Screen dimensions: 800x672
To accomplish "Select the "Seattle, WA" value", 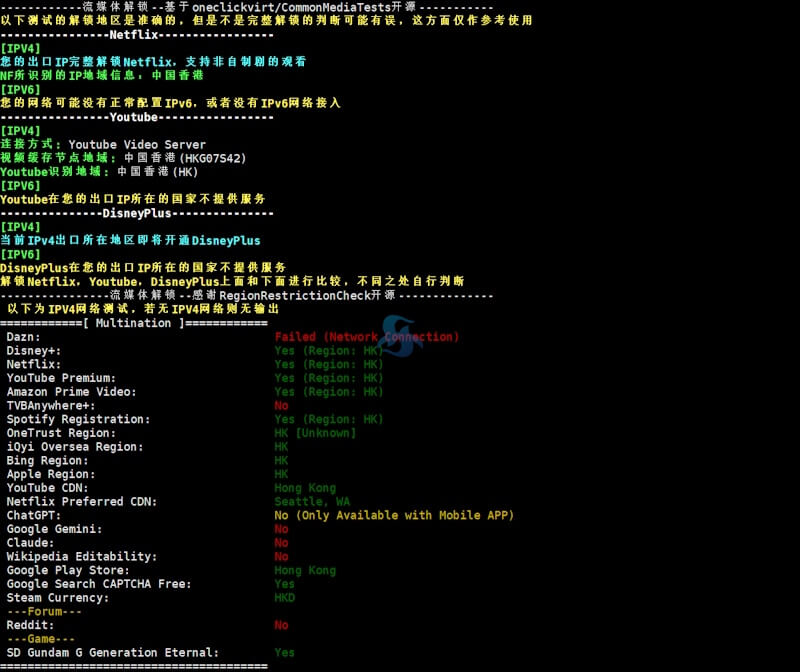I will (312, 502).
